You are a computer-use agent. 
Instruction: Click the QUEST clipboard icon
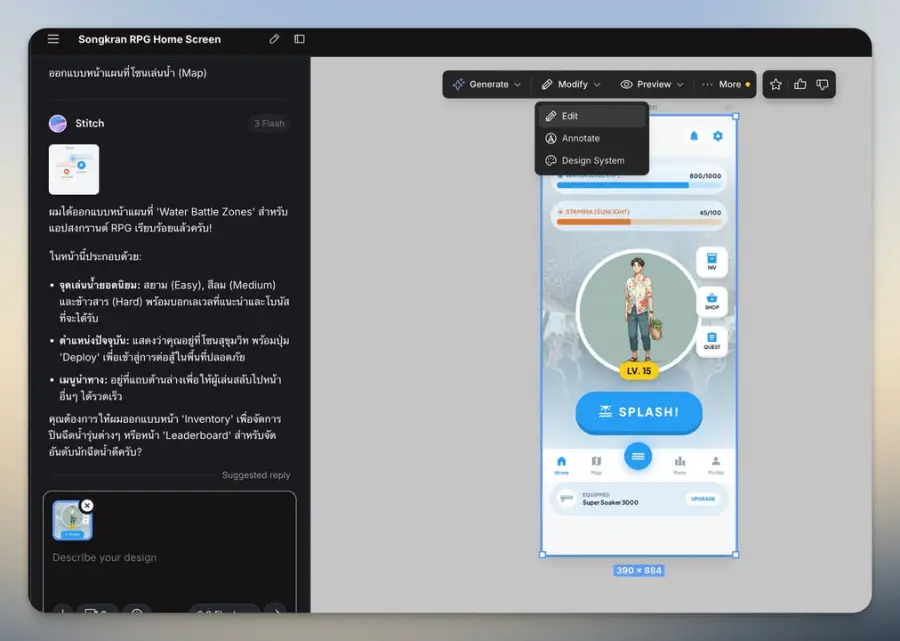click(712, 341)
